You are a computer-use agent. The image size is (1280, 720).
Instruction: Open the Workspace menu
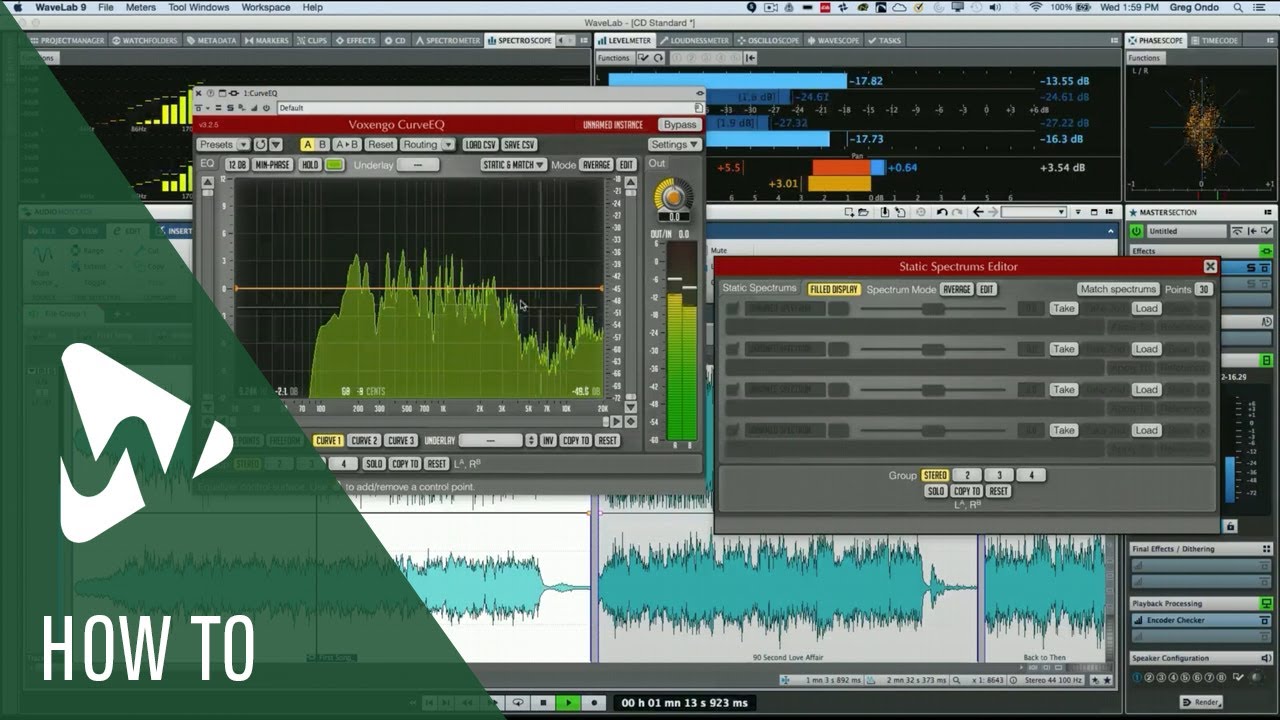(266, 7)
